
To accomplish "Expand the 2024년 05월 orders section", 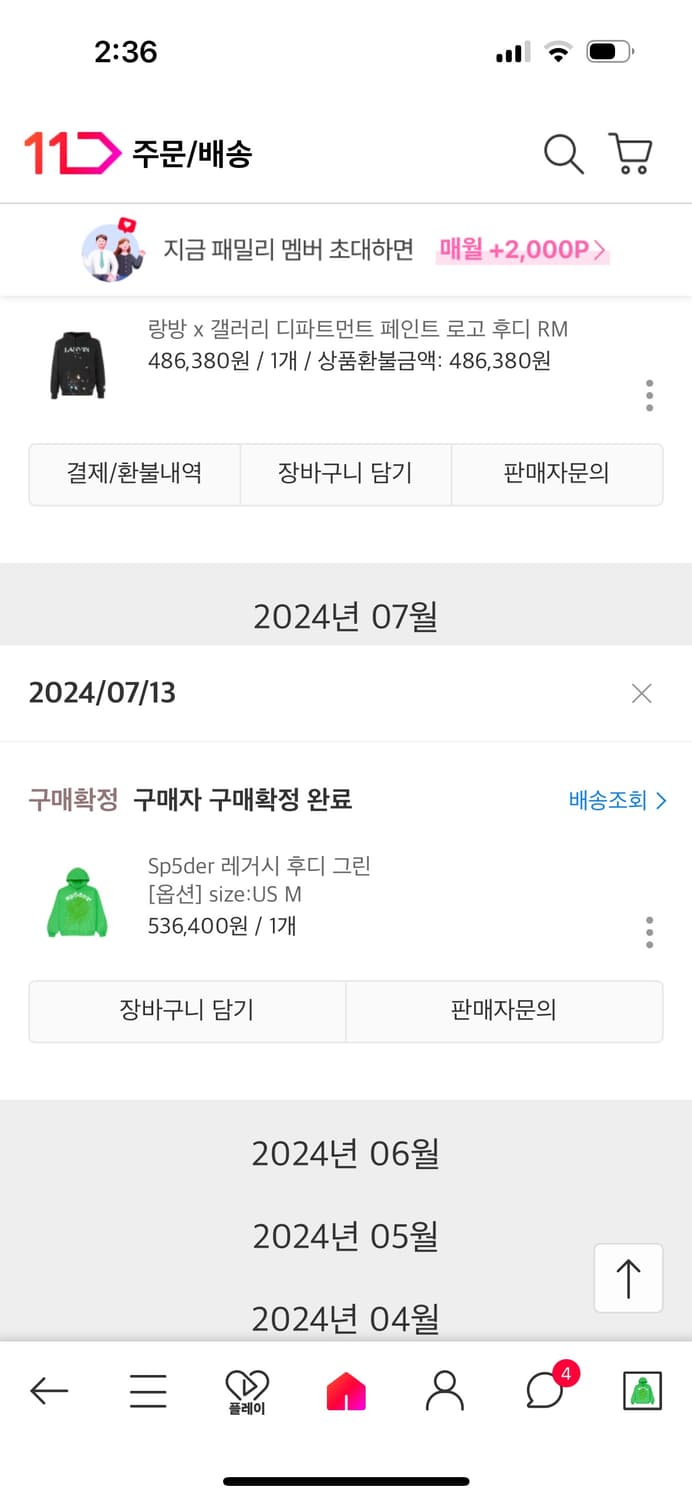I will (345, 1237).
